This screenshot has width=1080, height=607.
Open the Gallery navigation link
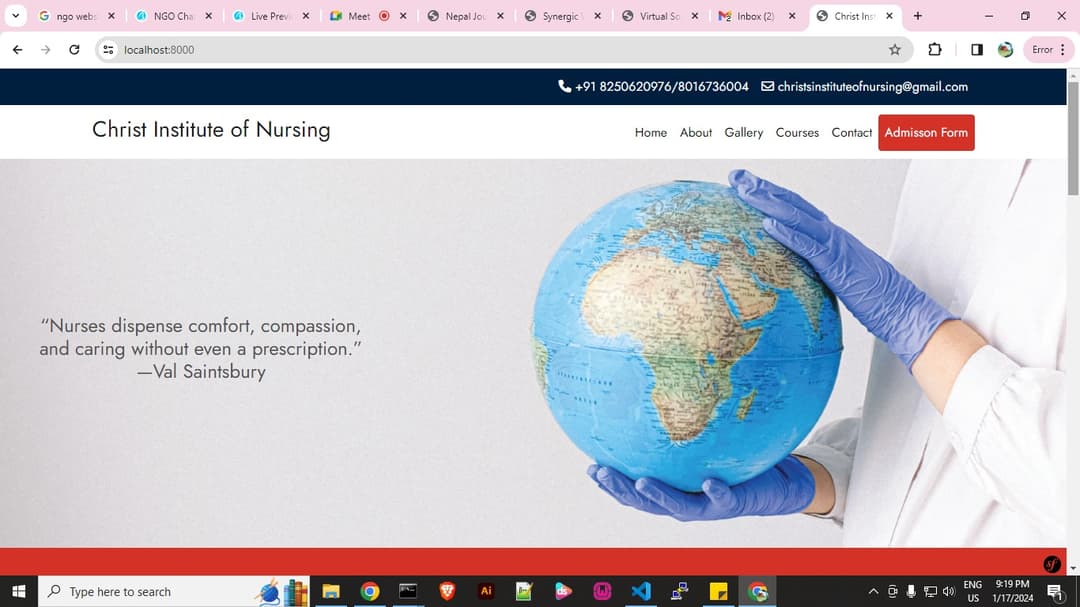coord(743,132)
